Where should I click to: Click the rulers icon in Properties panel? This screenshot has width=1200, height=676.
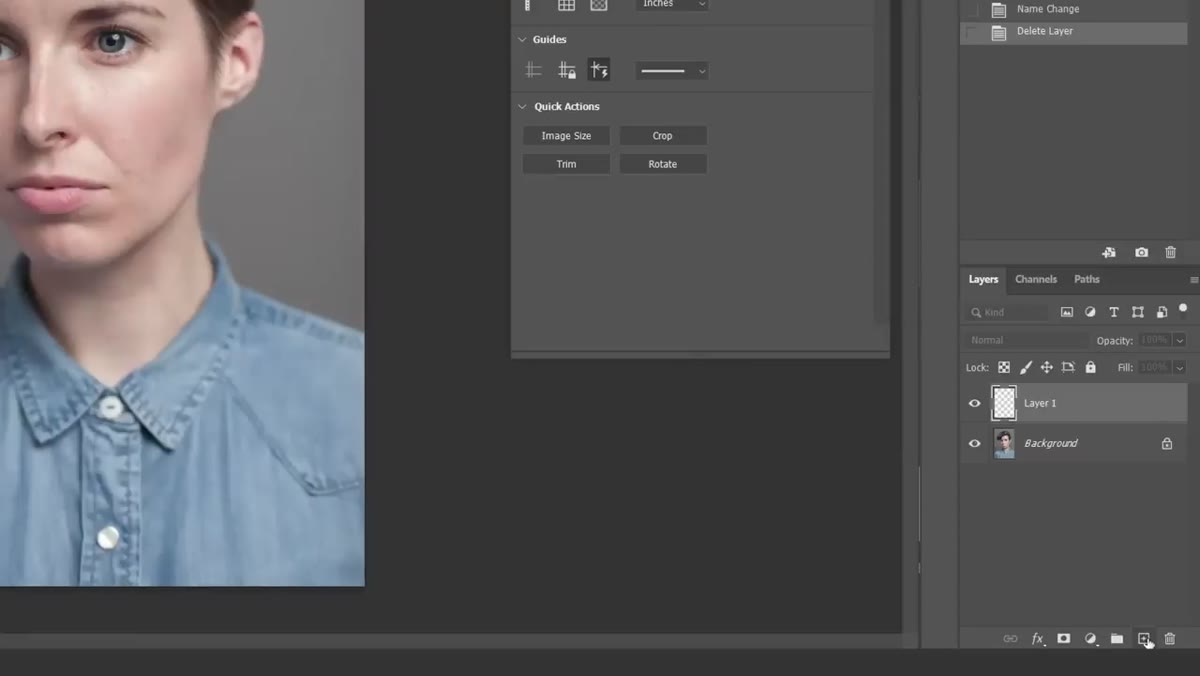[x=528, y=5]
